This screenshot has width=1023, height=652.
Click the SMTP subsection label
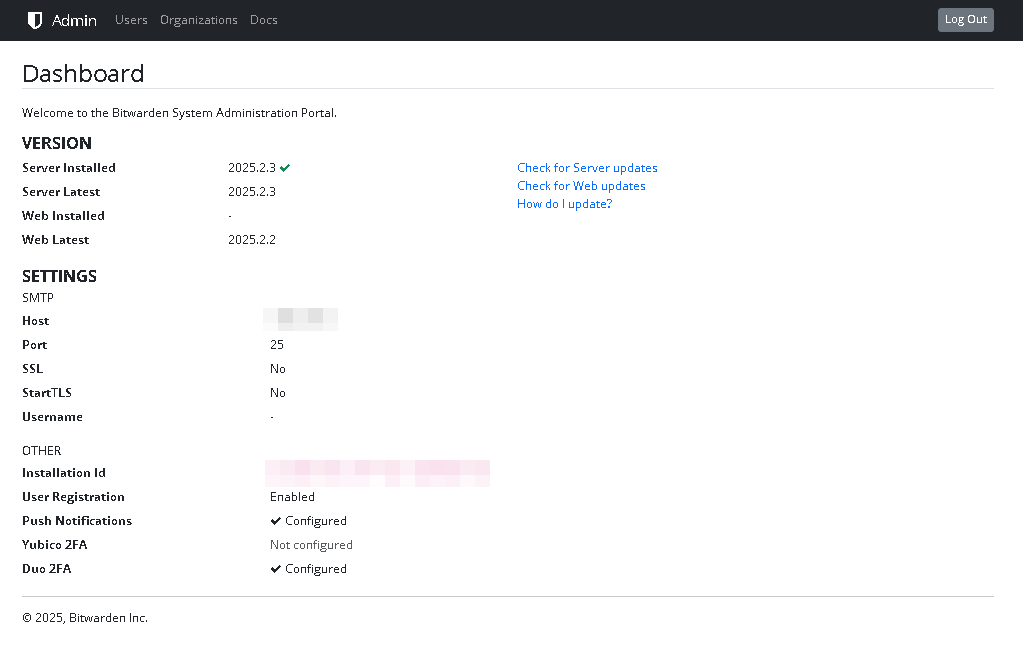(x=38, y=298)
